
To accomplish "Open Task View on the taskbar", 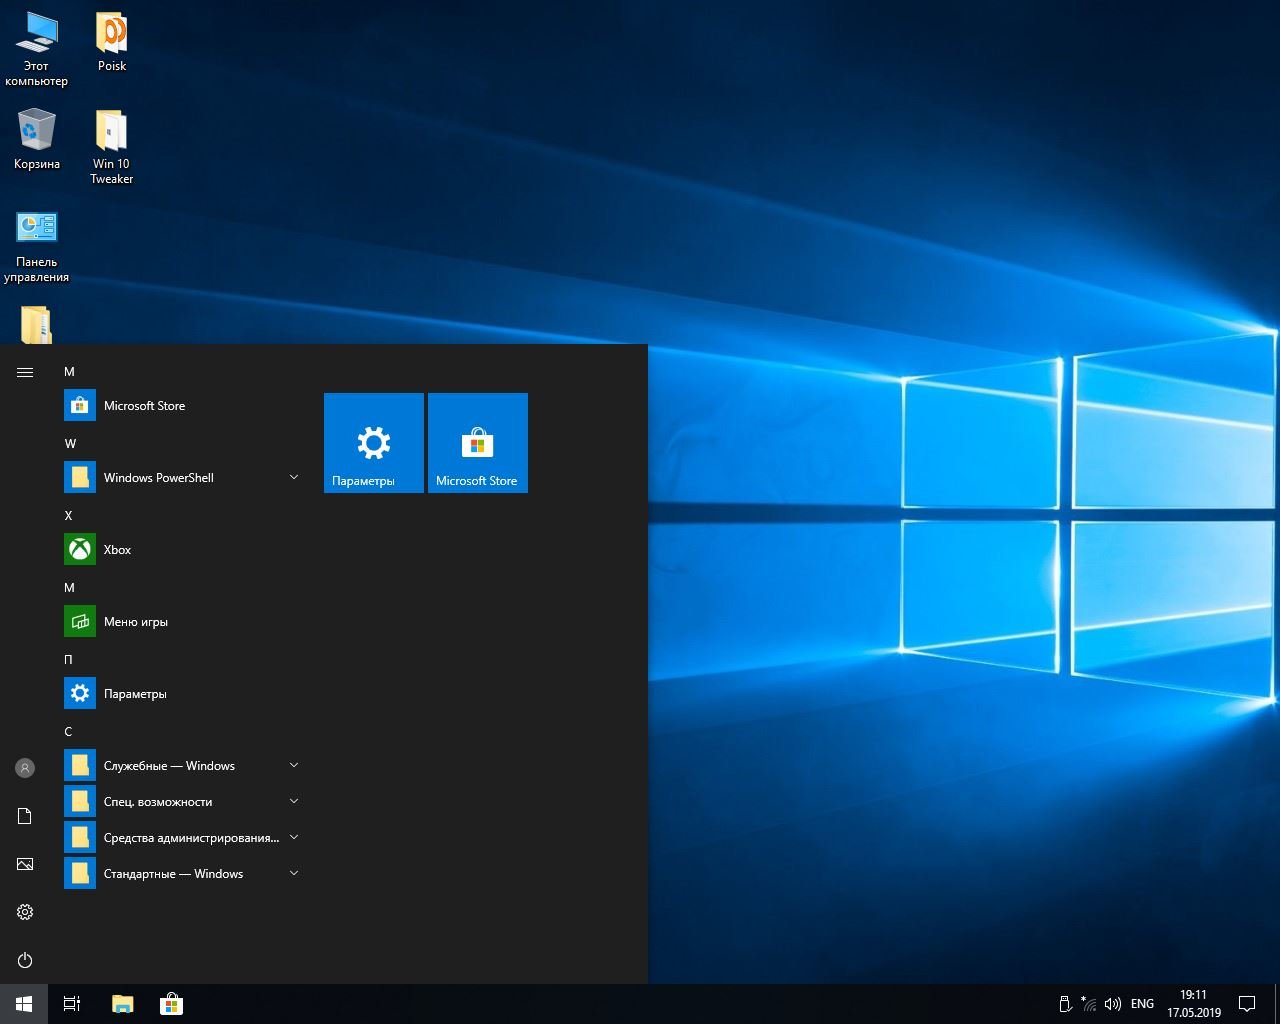I will 72,1004.
